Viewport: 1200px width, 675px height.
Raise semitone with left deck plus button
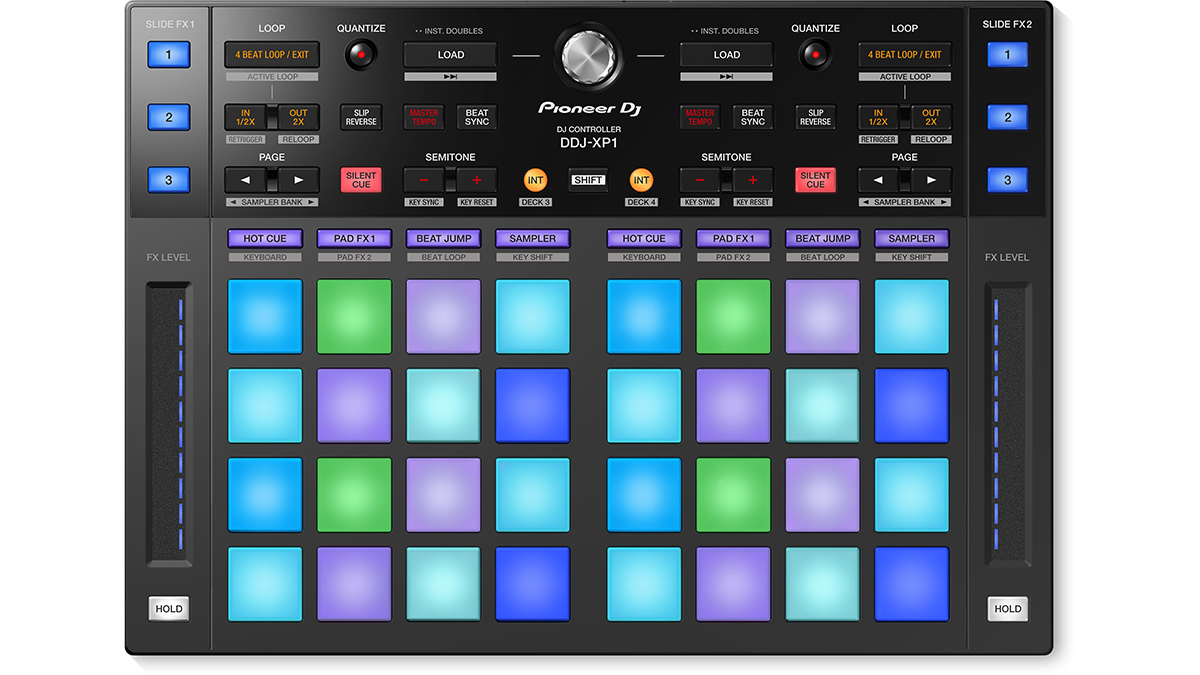tap(476, 181)
